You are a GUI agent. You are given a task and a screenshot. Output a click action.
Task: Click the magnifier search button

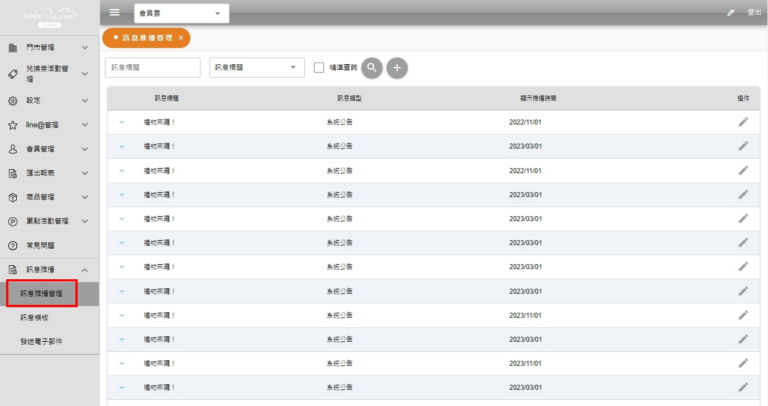coord(372,67)
